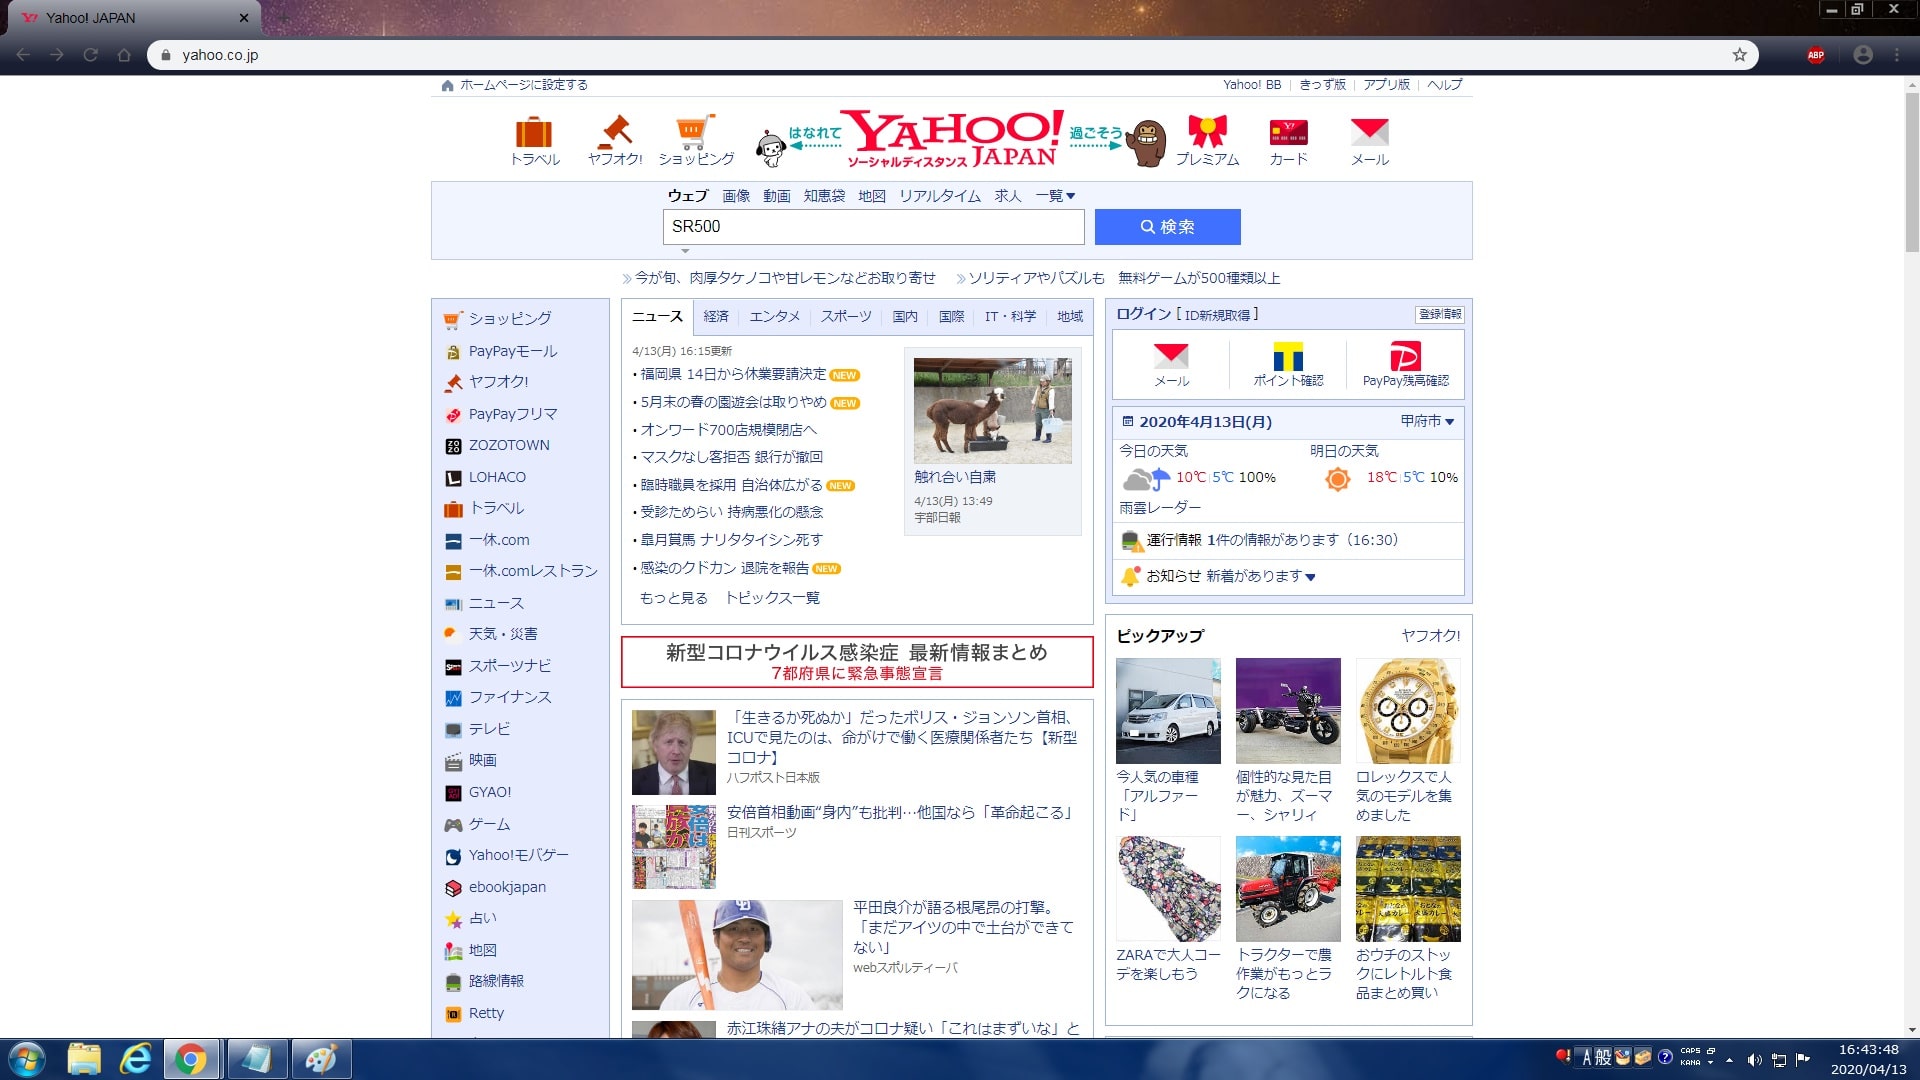The width and height of the screenshot is (1920, 1080).
Task: Open the Paint taskbar icon
Action: [320, 1059]
